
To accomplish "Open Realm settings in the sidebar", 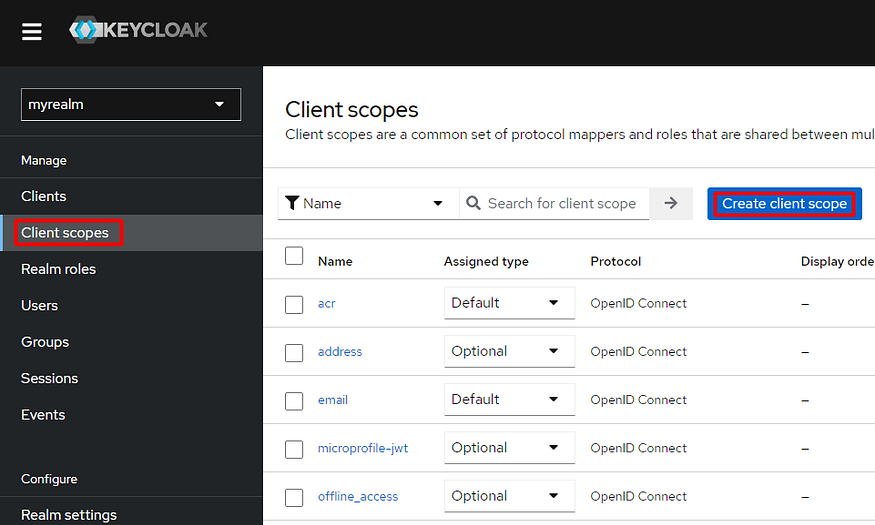I will click(x=131, y=514).
